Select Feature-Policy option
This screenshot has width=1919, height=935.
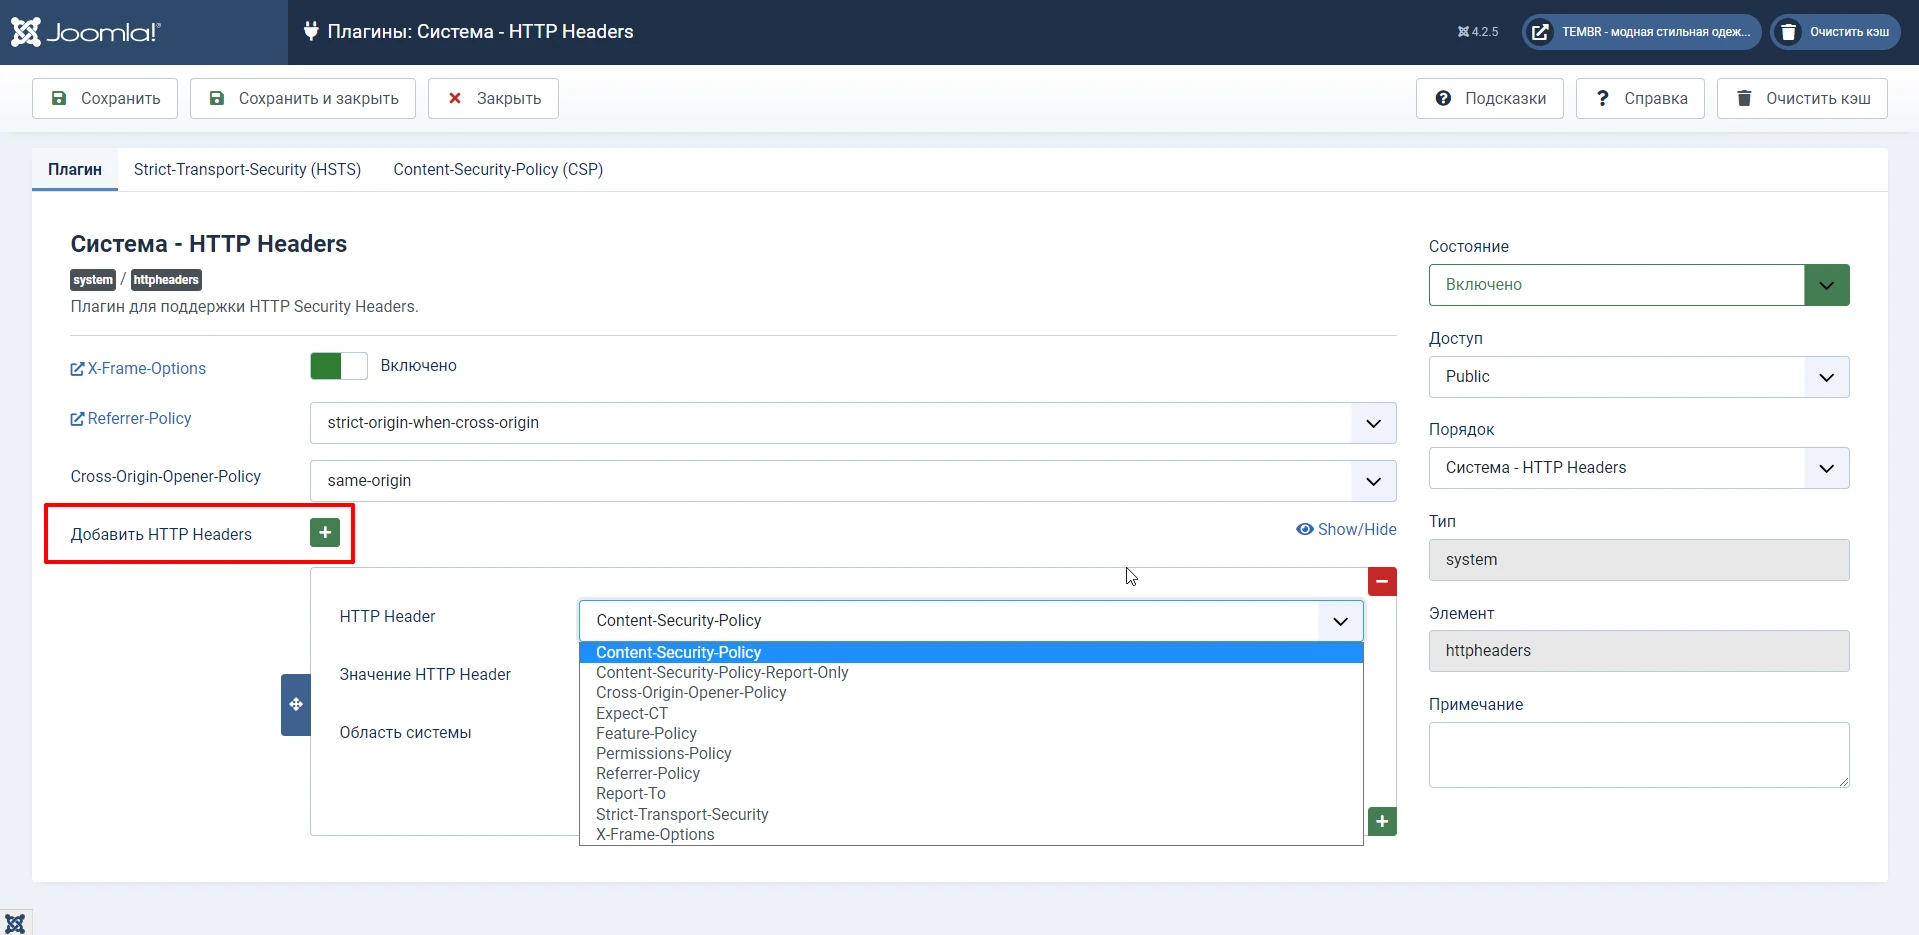click(971, 733)
